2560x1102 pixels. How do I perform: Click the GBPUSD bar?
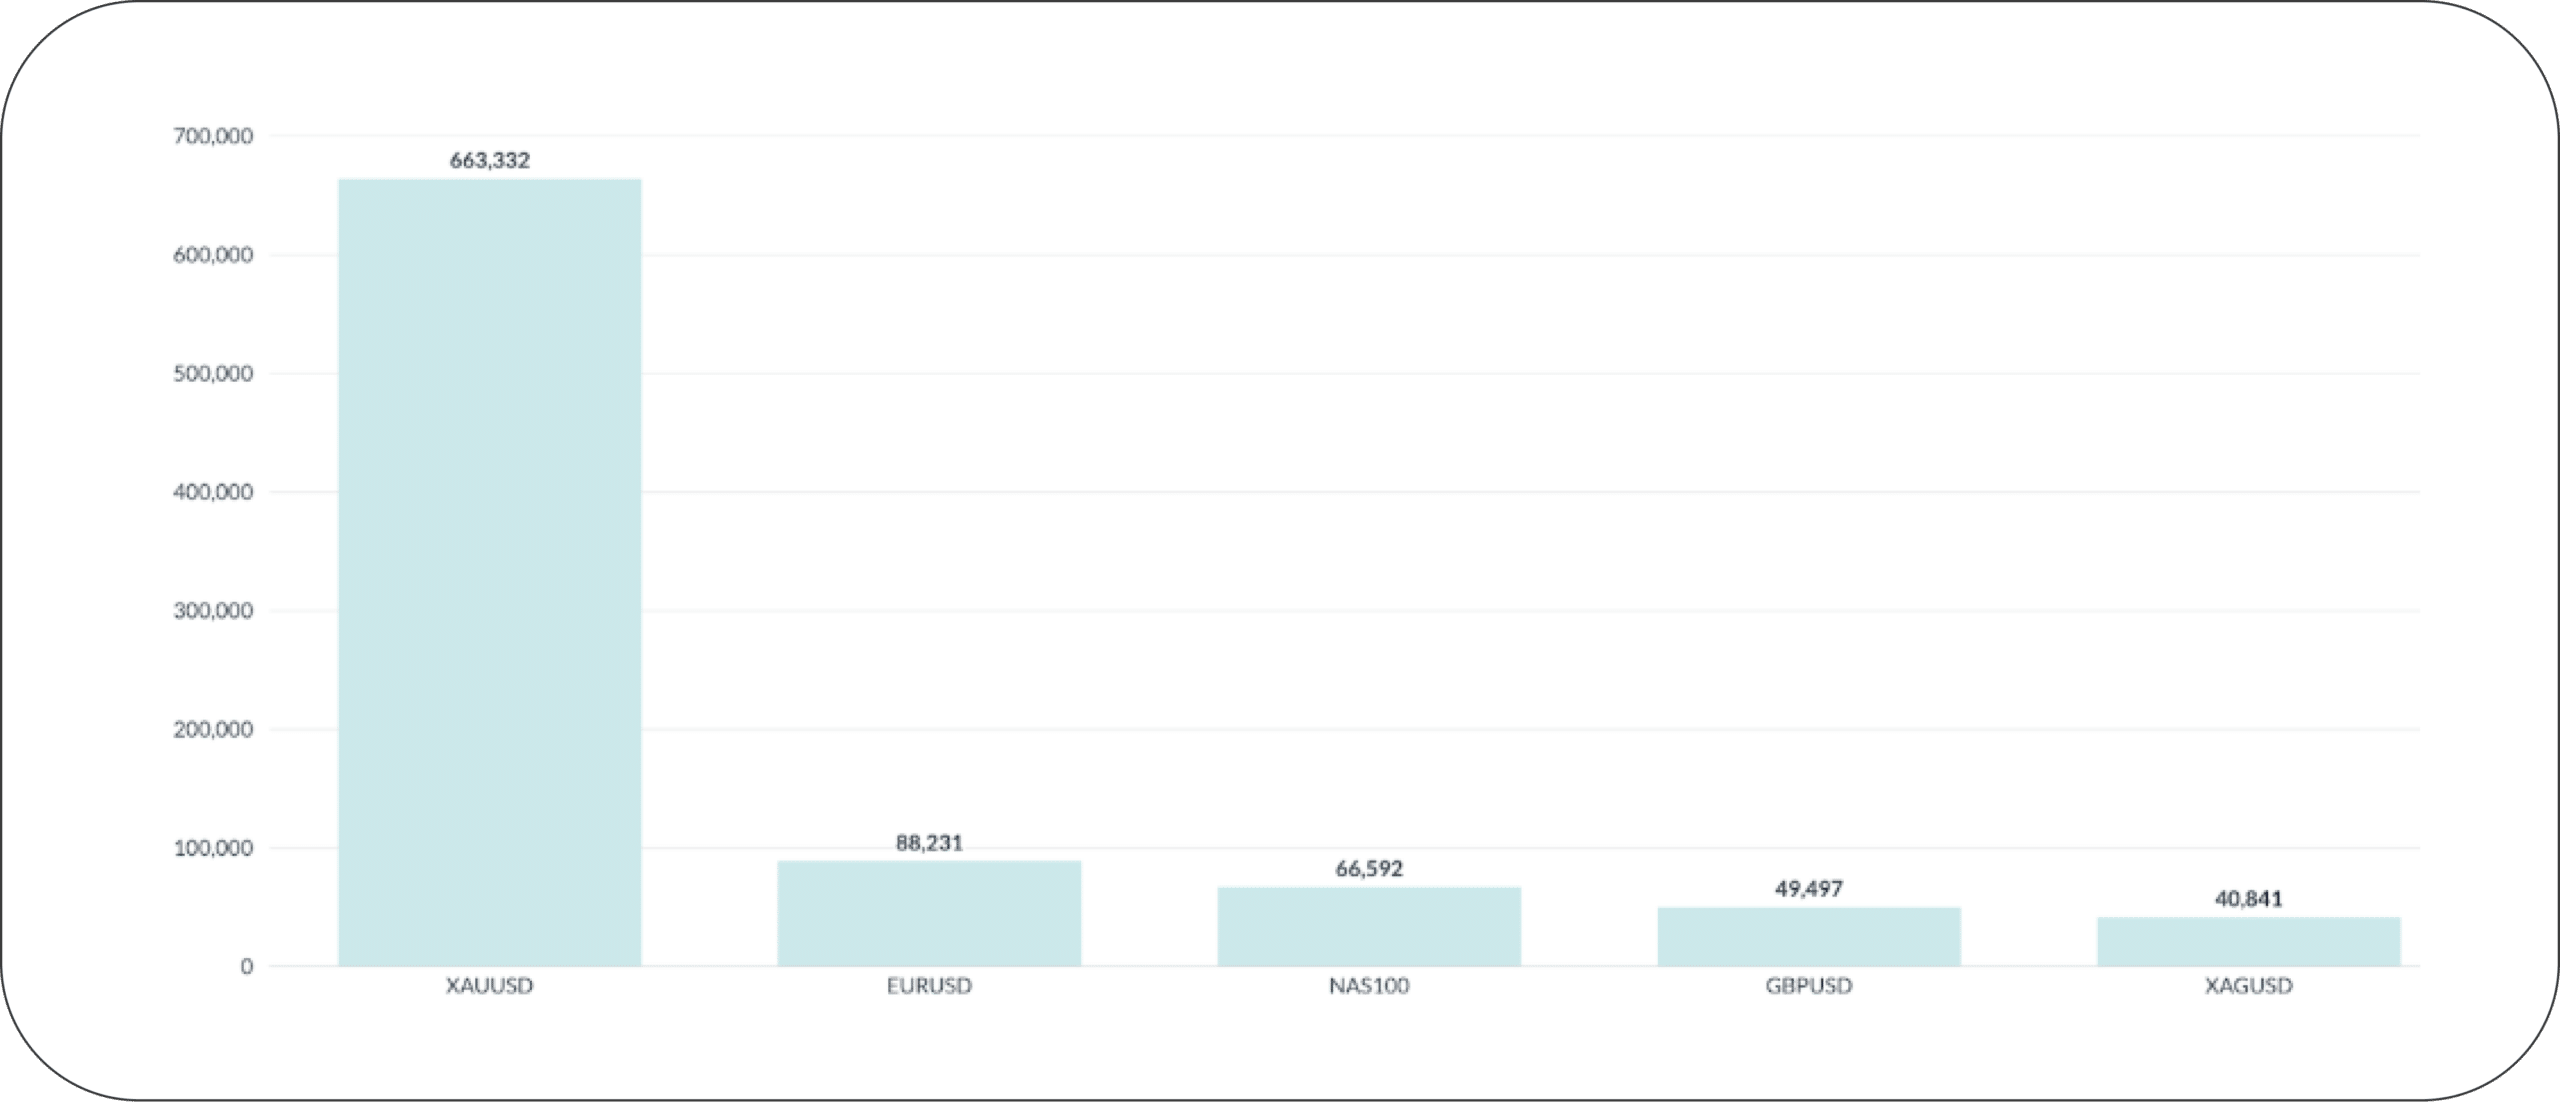[1808, 936]
